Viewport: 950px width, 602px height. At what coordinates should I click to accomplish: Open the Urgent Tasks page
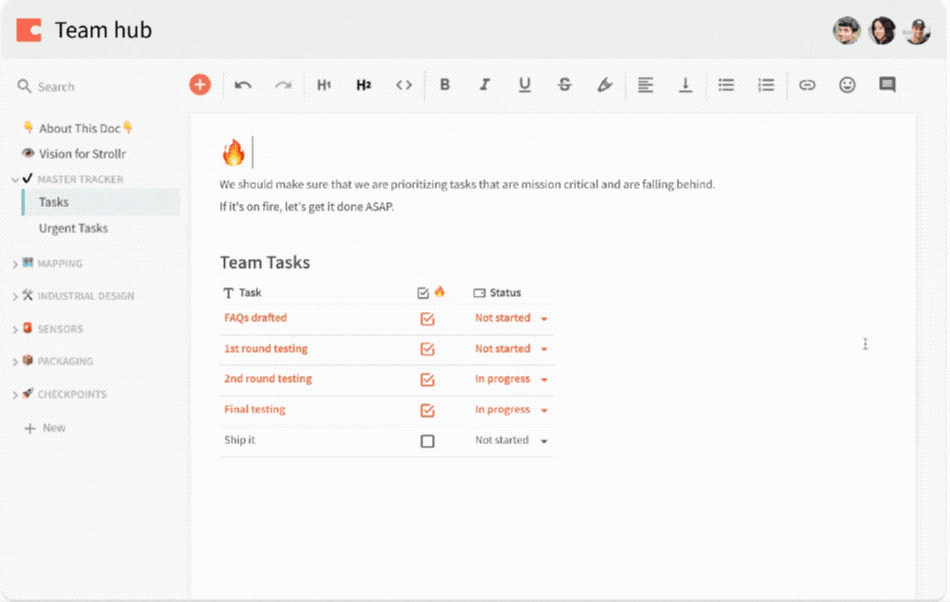point(73,228)
